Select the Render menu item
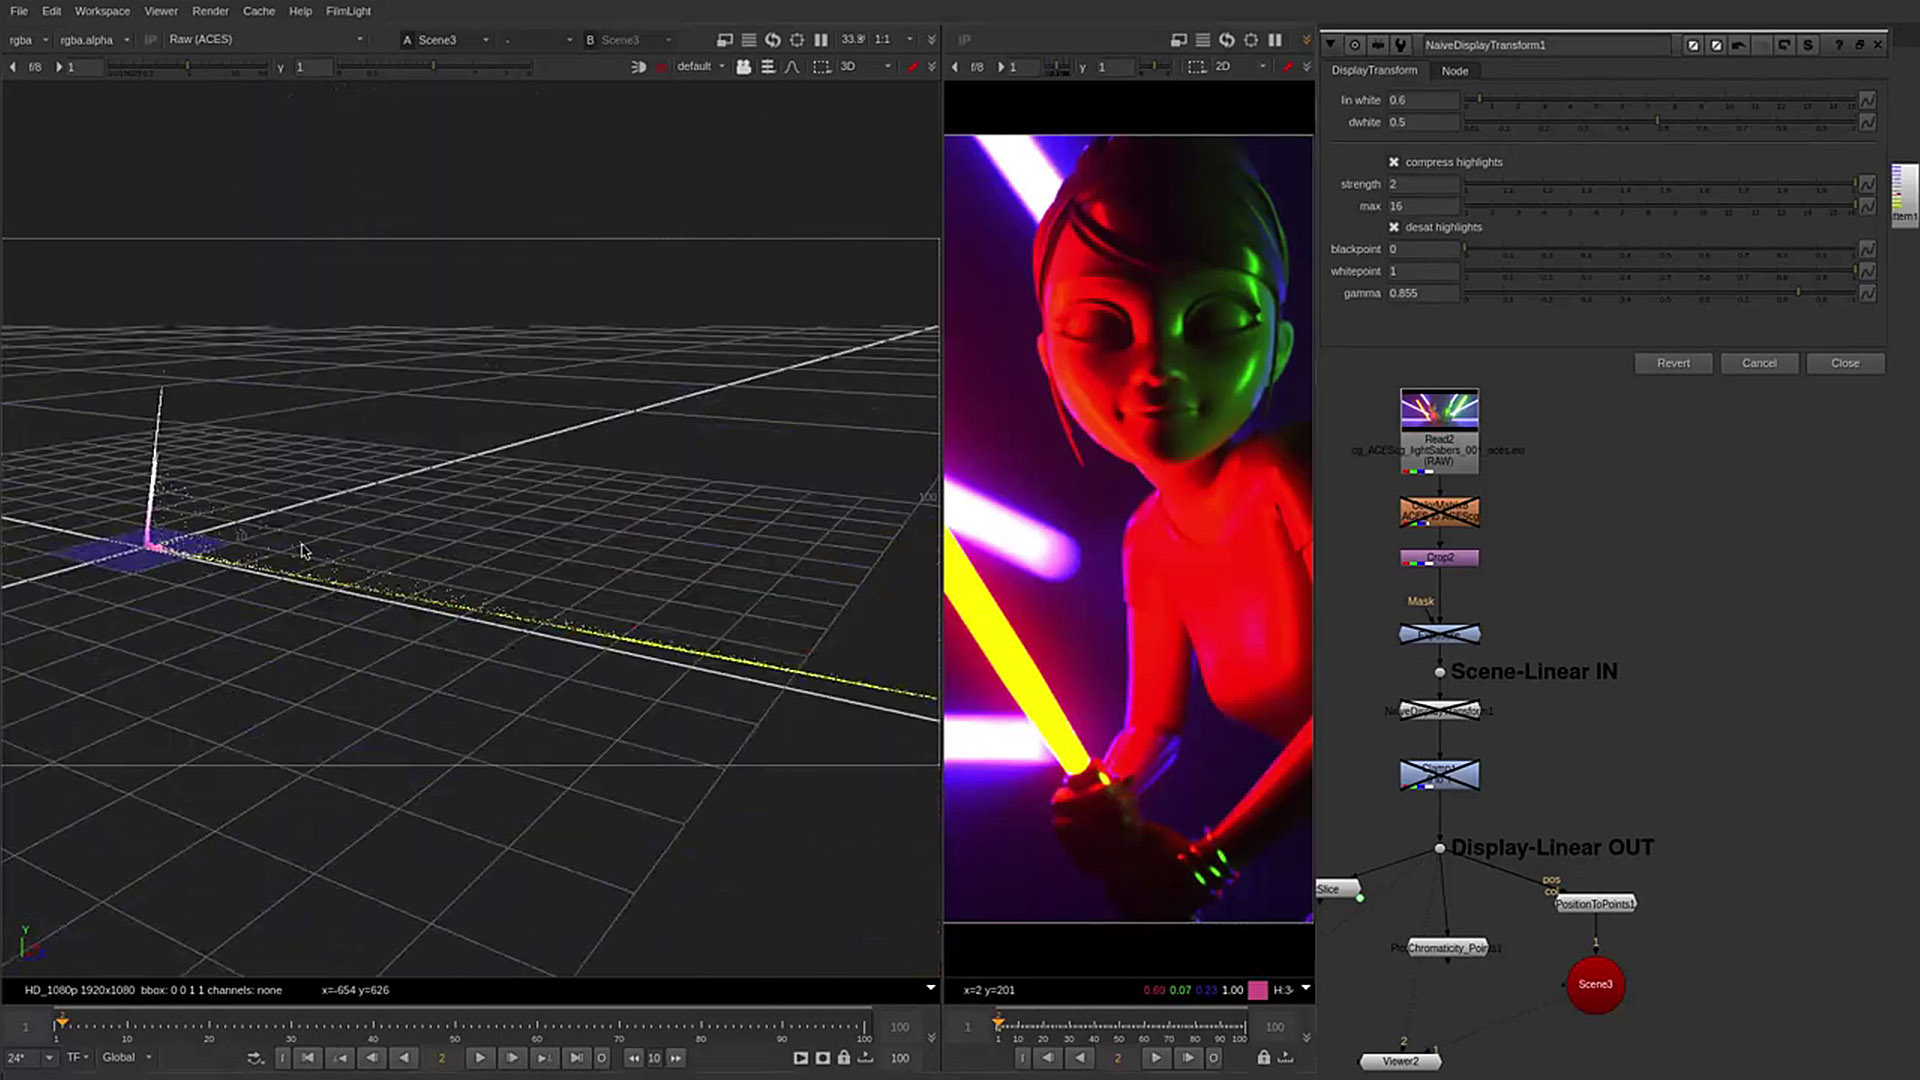The image size is (1920, 1080). pyautogui.click(x=210, y=11)
